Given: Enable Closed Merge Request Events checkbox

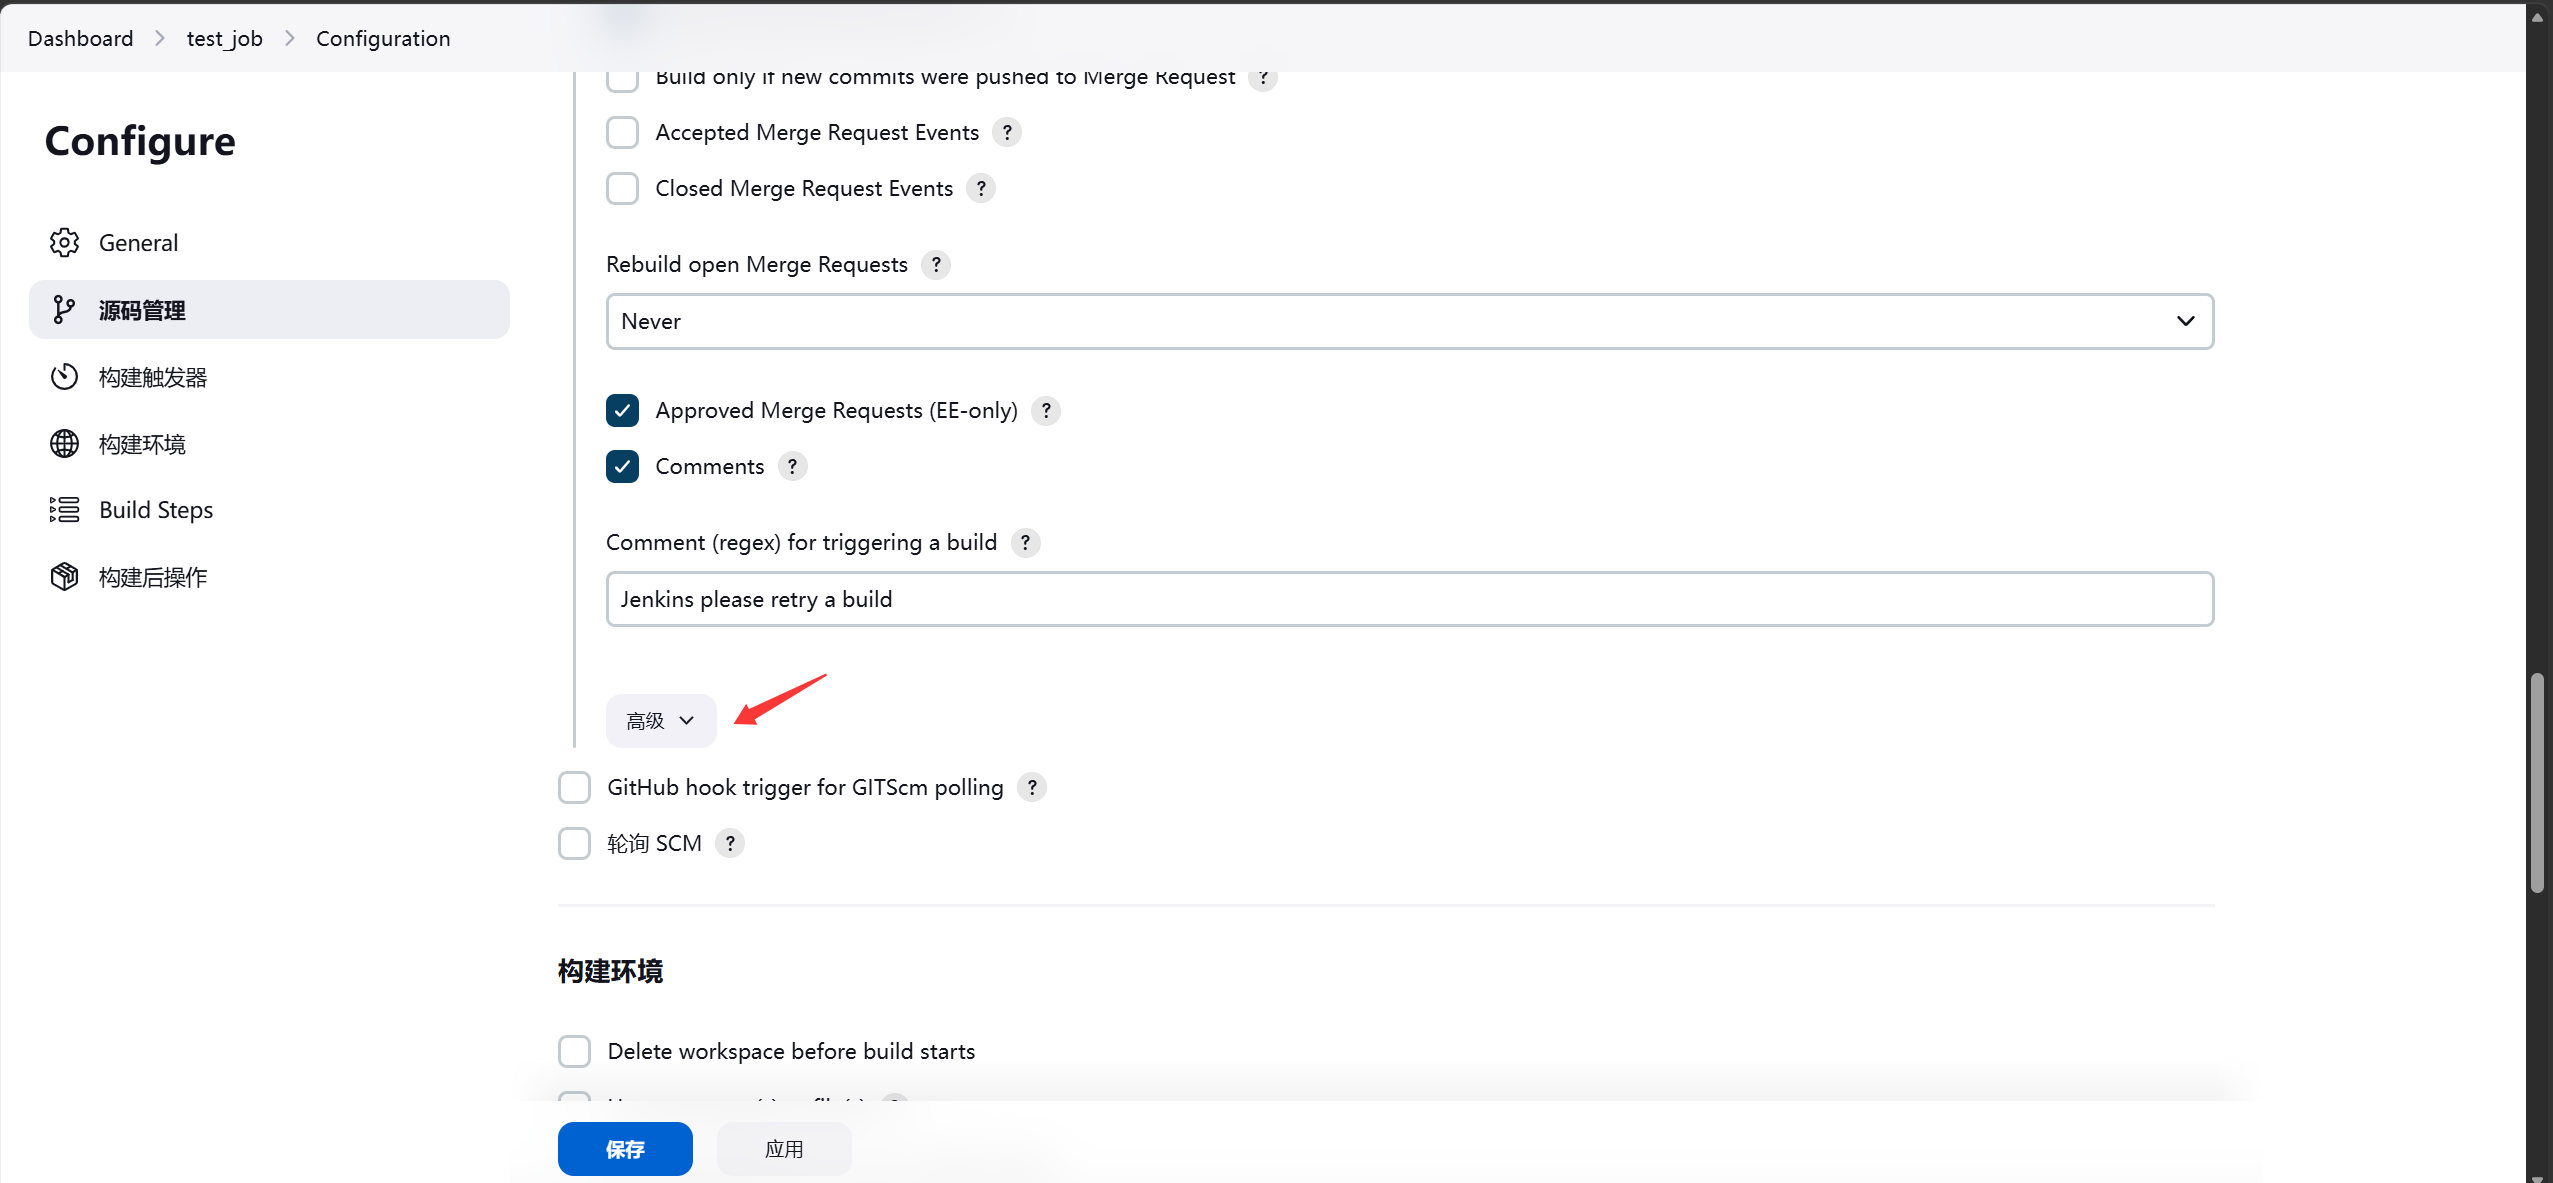Looking at the screenshot, I should [x=622, y=189].
